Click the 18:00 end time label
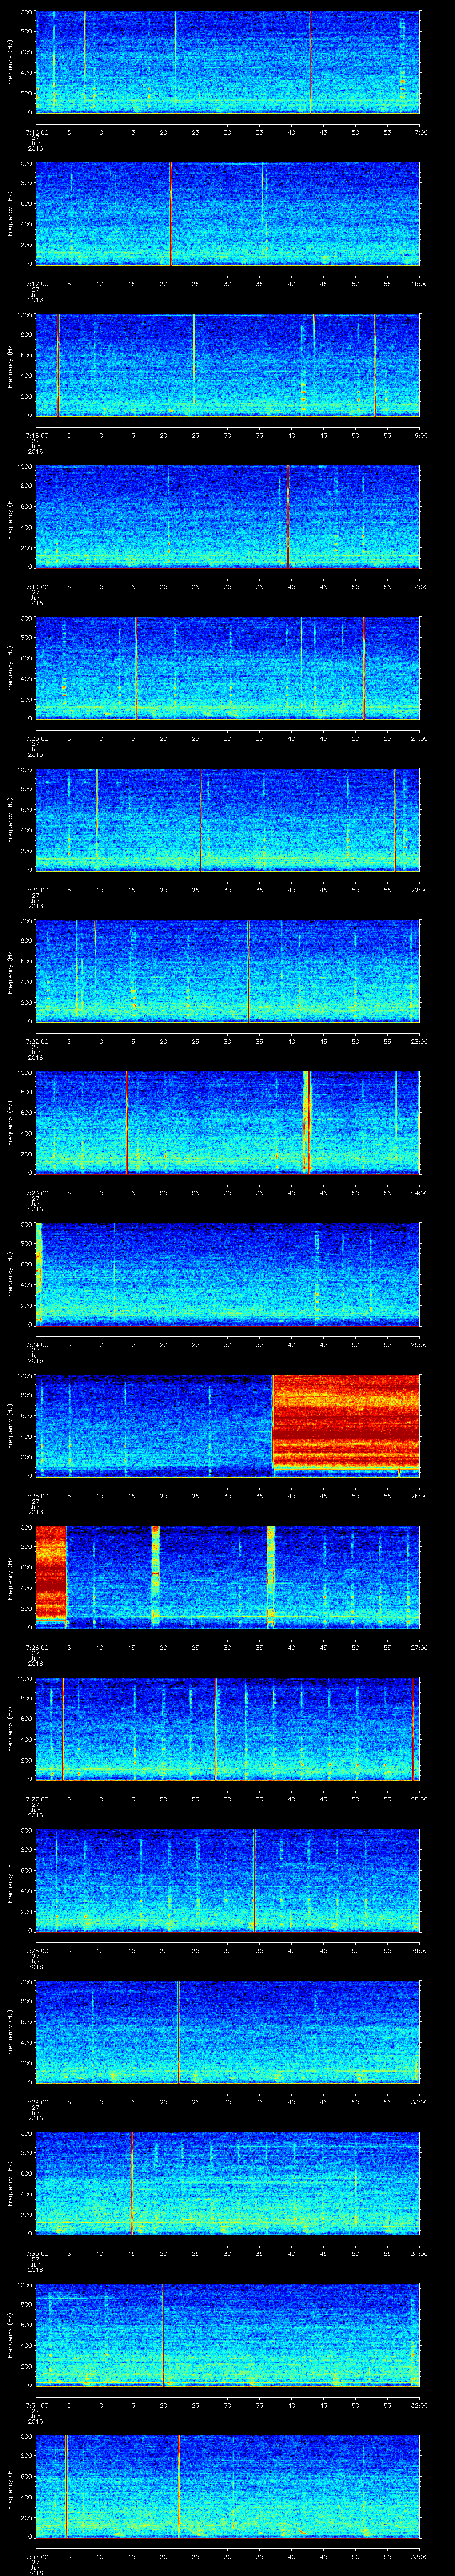Image resolution: width=455 pixels, height=2576 pixels. pyautogui.click(x=419, y=284)
